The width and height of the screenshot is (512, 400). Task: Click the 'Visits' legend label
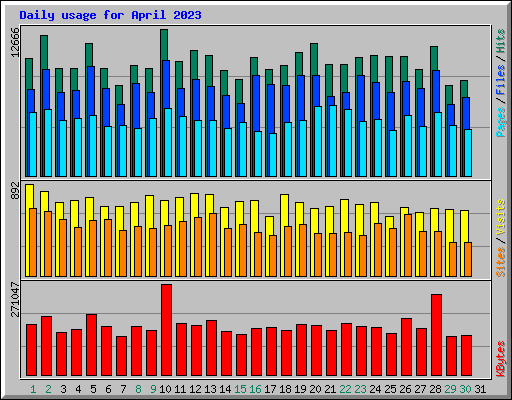(x=500, y=218)
